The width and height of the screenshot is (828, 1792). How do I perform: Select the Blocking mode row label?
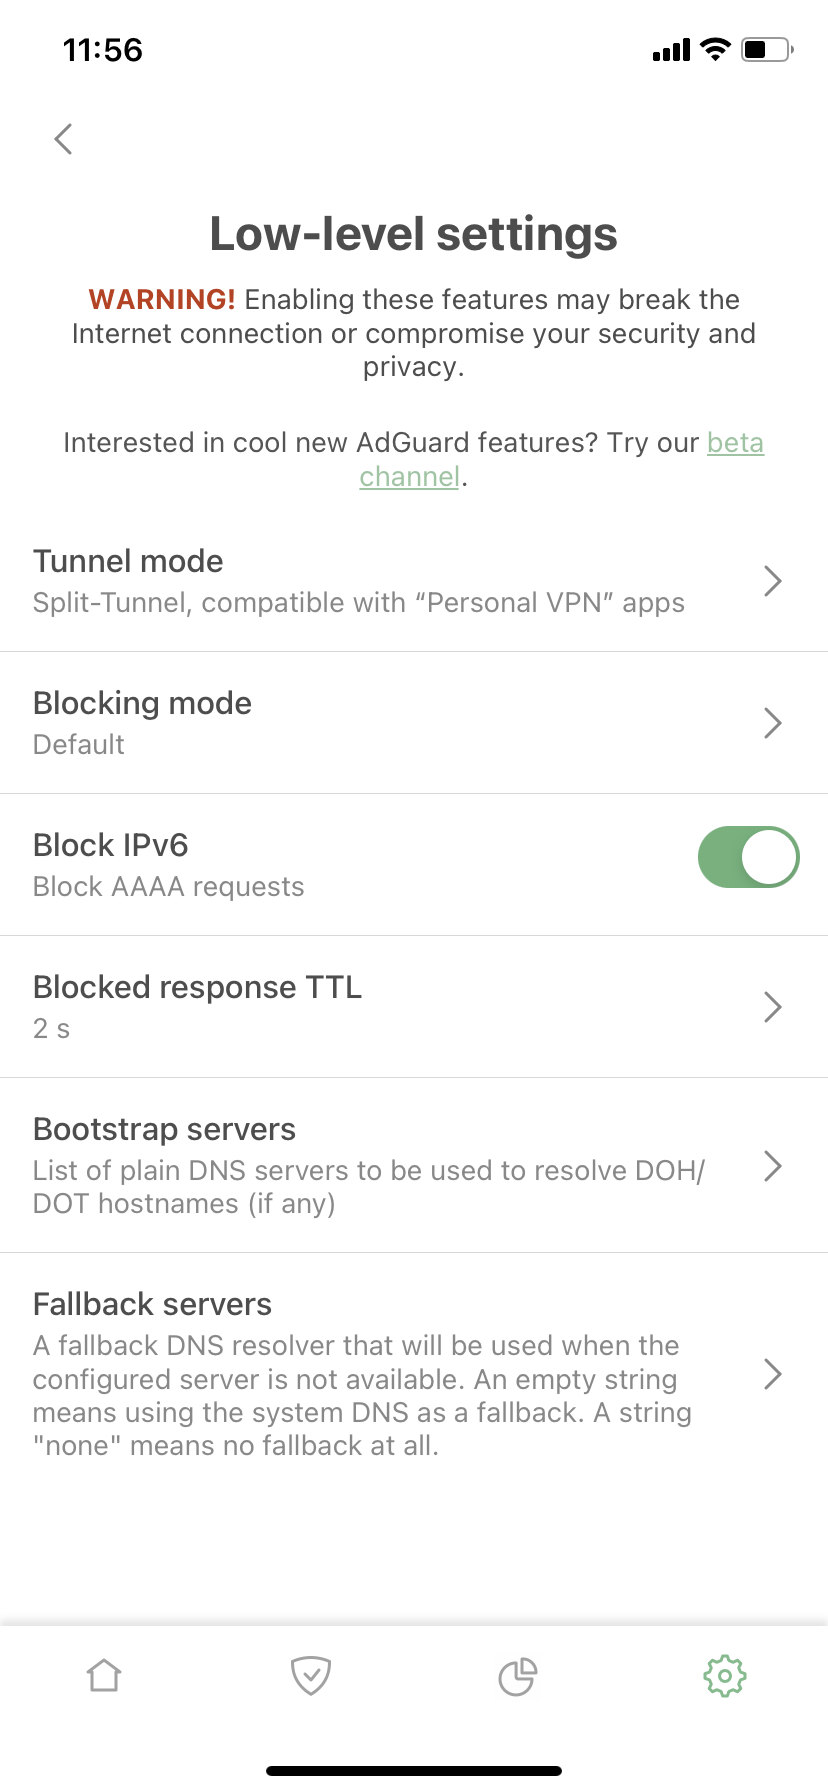point(142,703)
